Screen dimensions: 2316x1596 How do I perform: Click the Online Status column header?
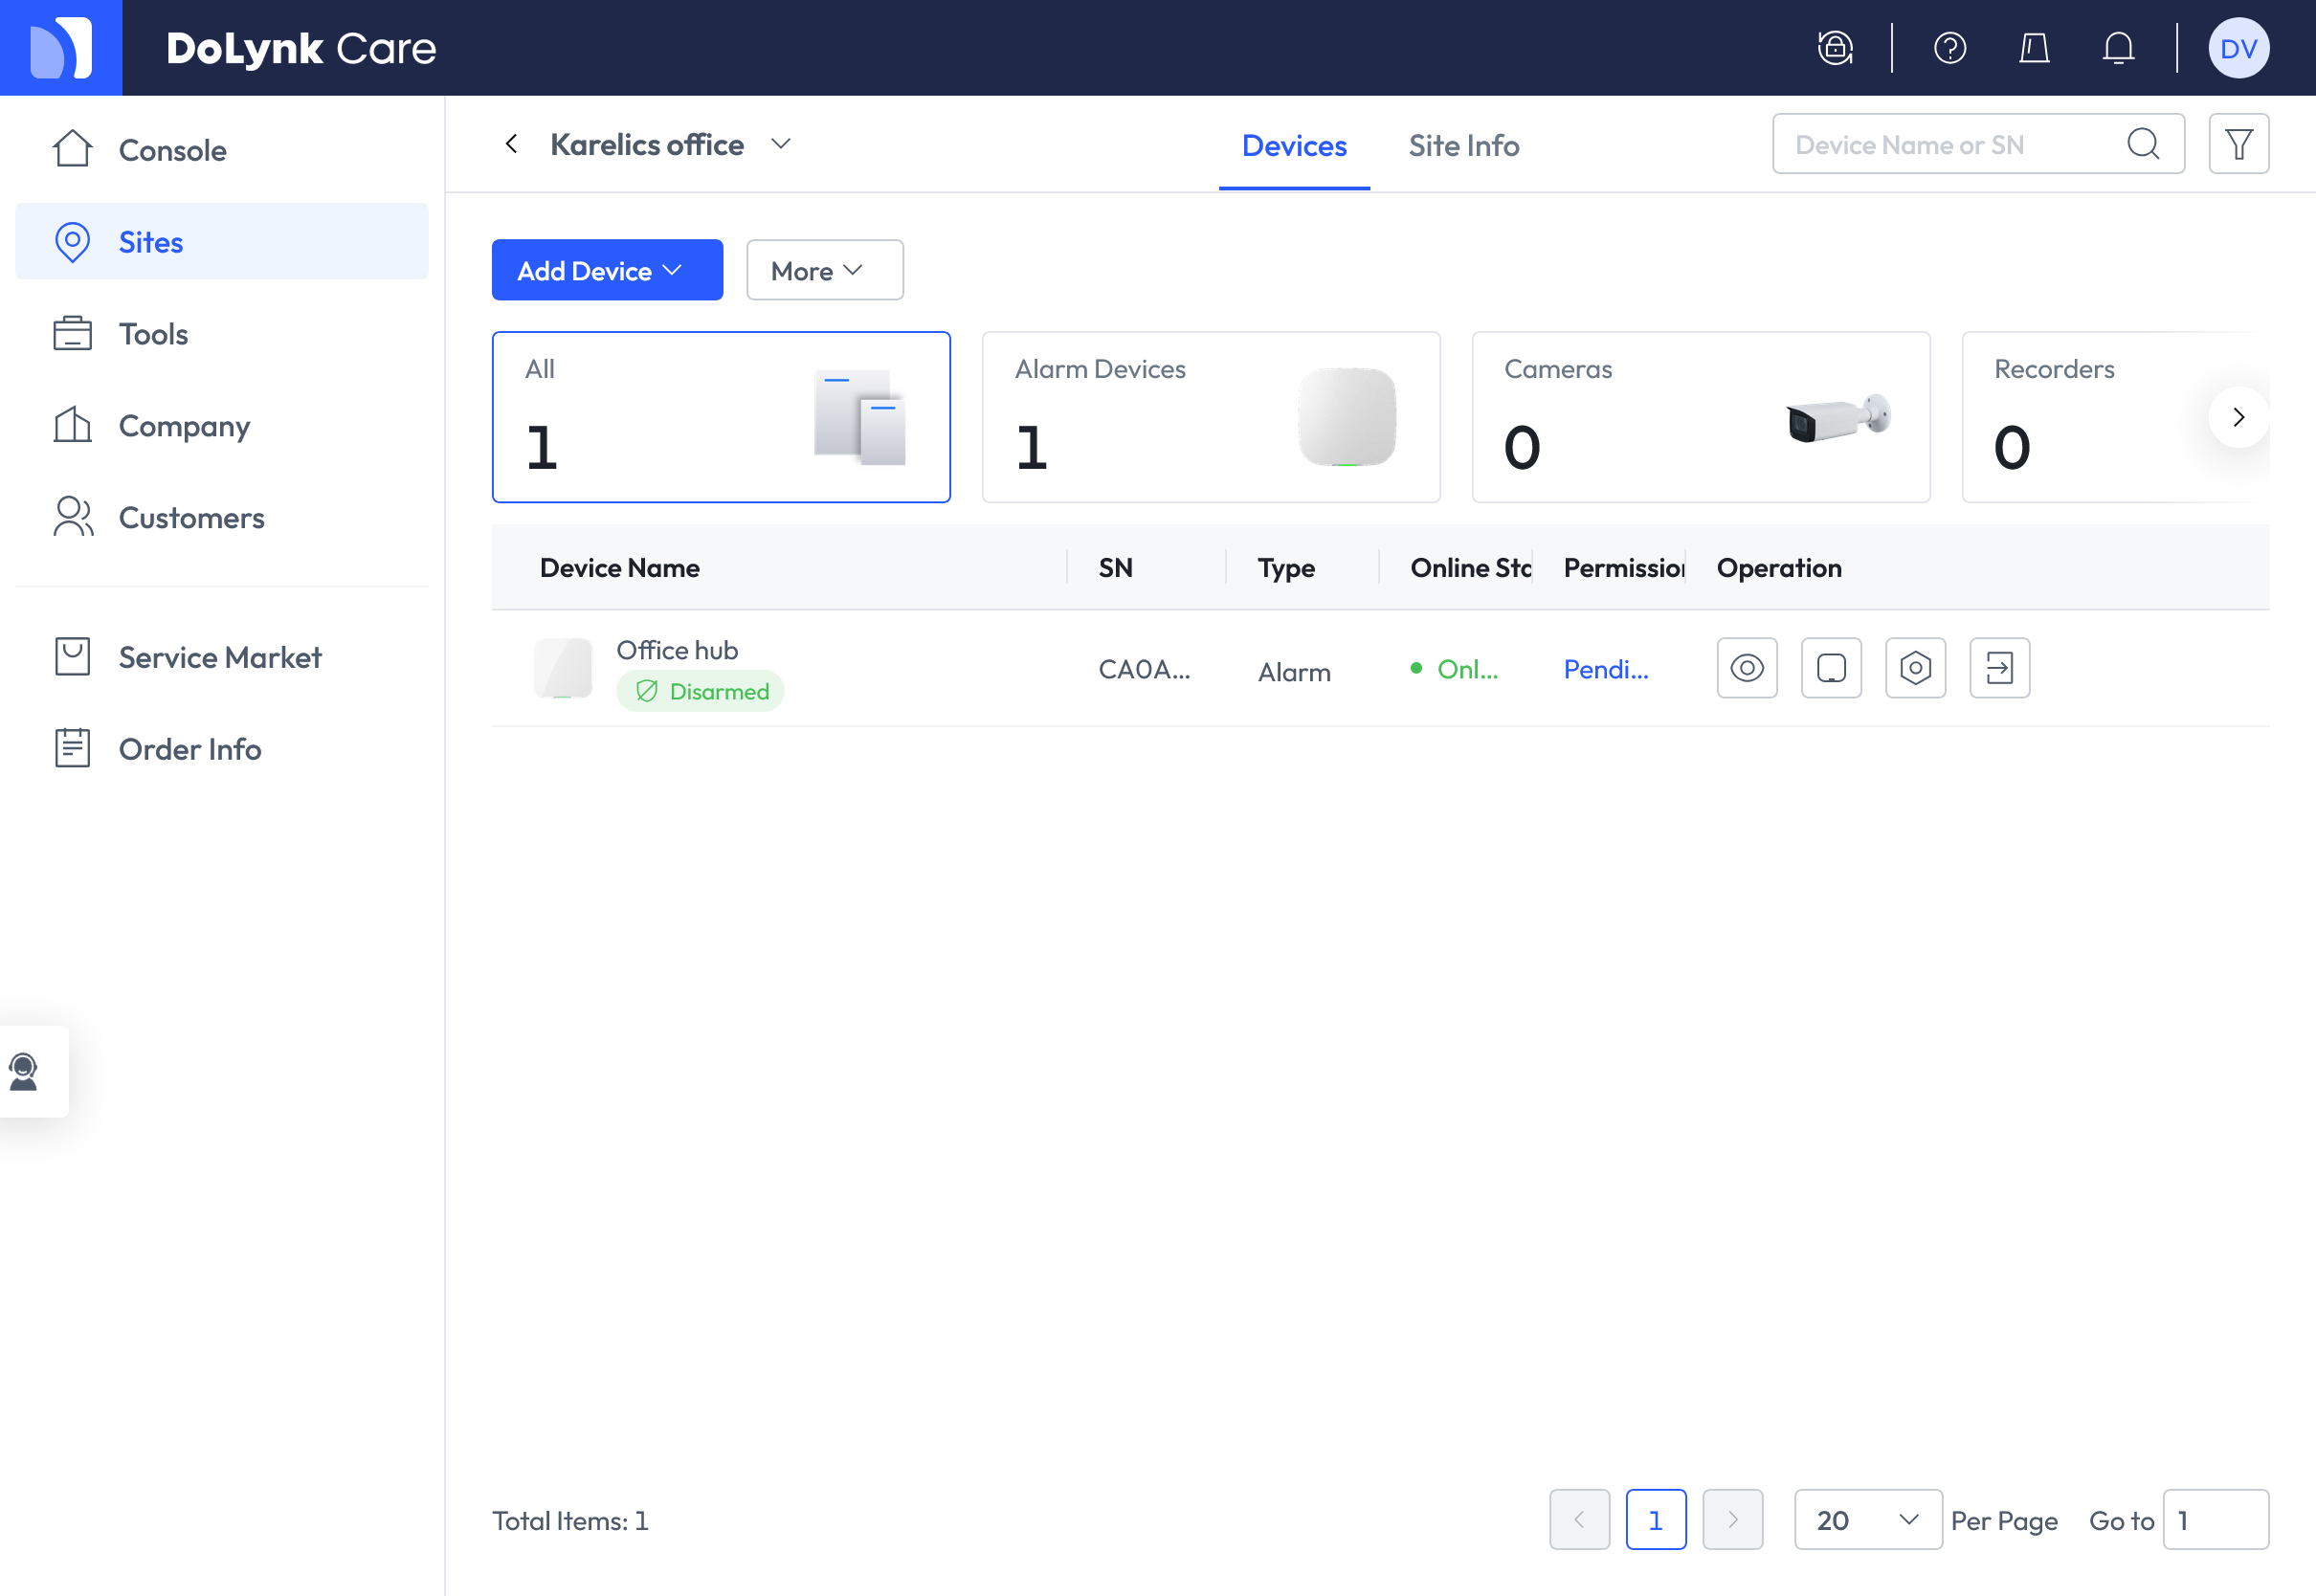click(1471, 568)
